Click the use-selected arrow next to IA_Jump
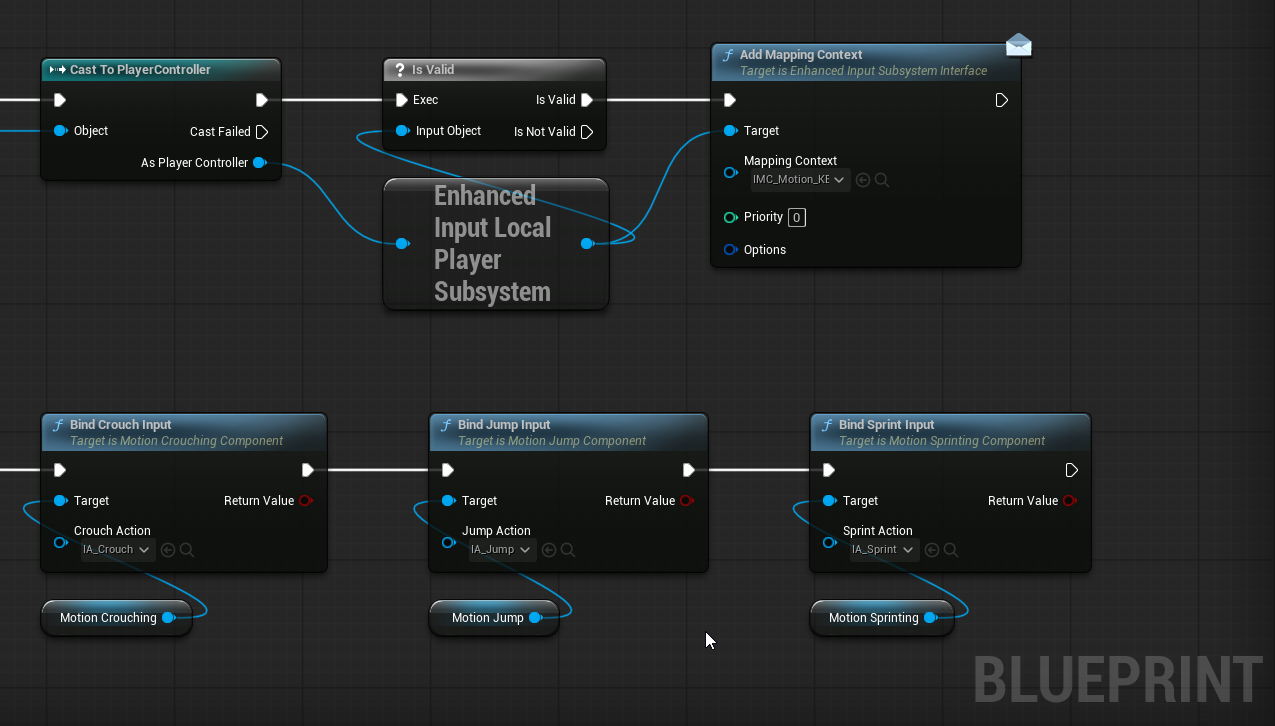 549,550
